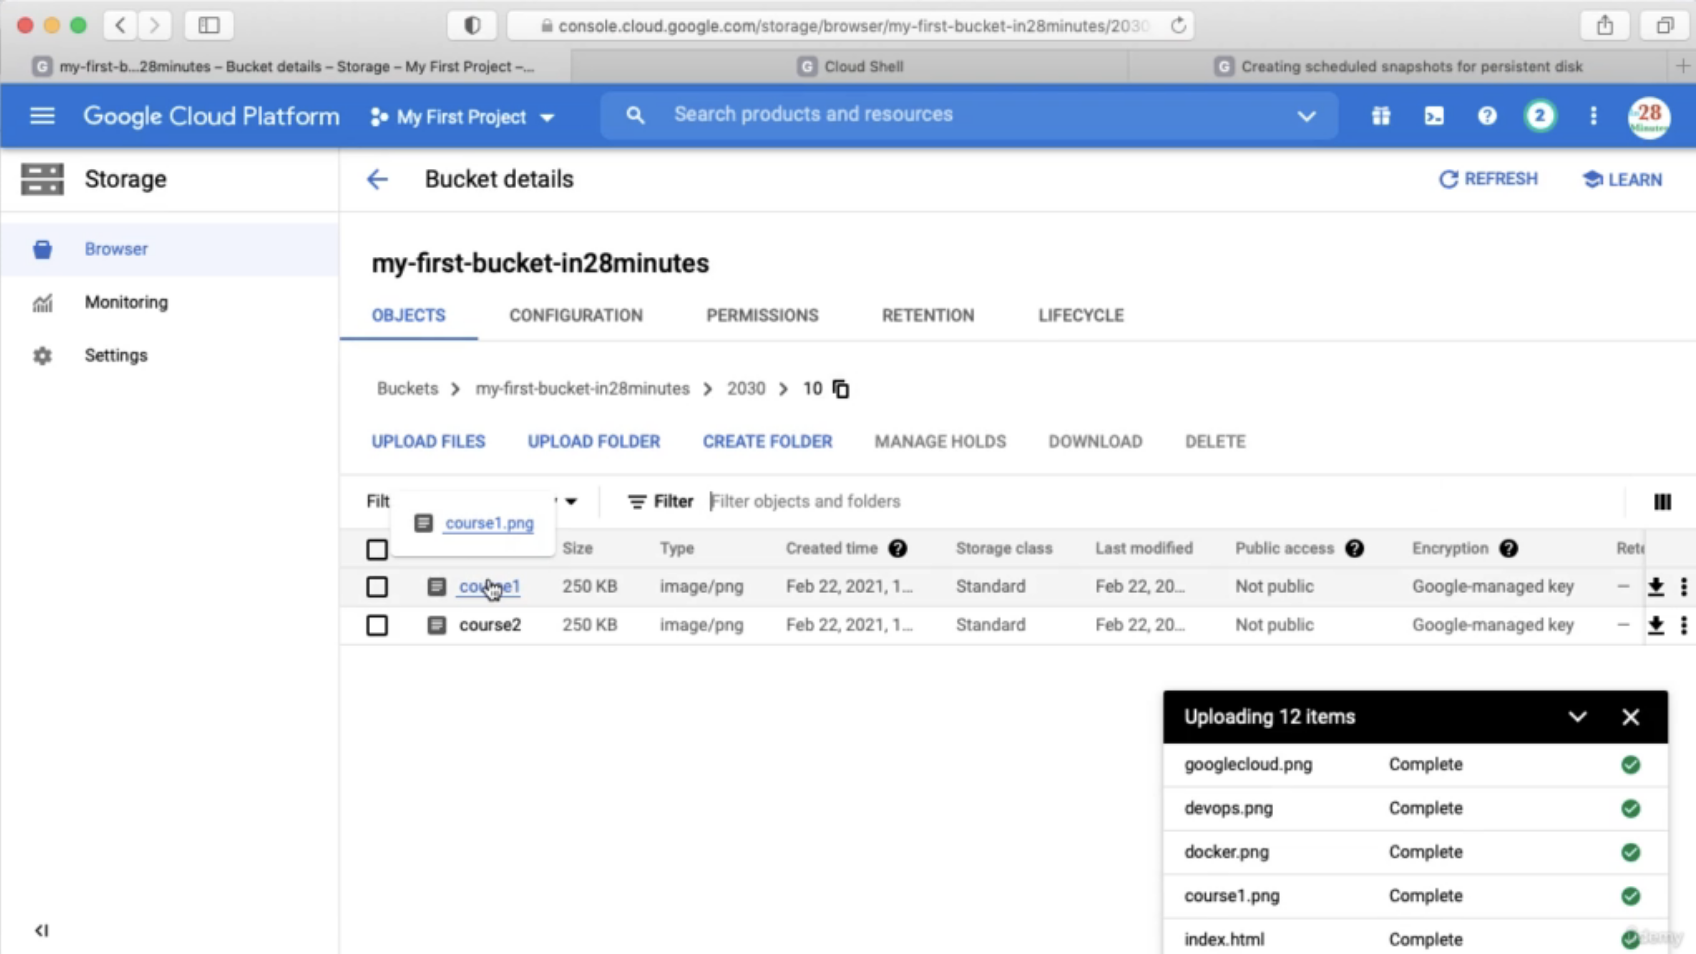Viewport: 1696px width, 954px height.
Task: Go to my-first-bucket-in28minutes breadcrumb
Action: click(582, 388)
